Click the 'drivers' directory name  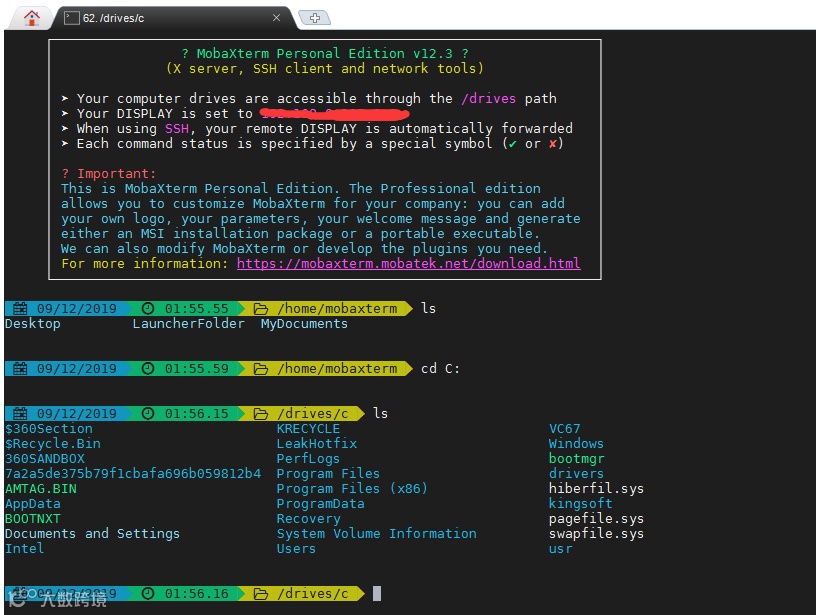[576, 474]
